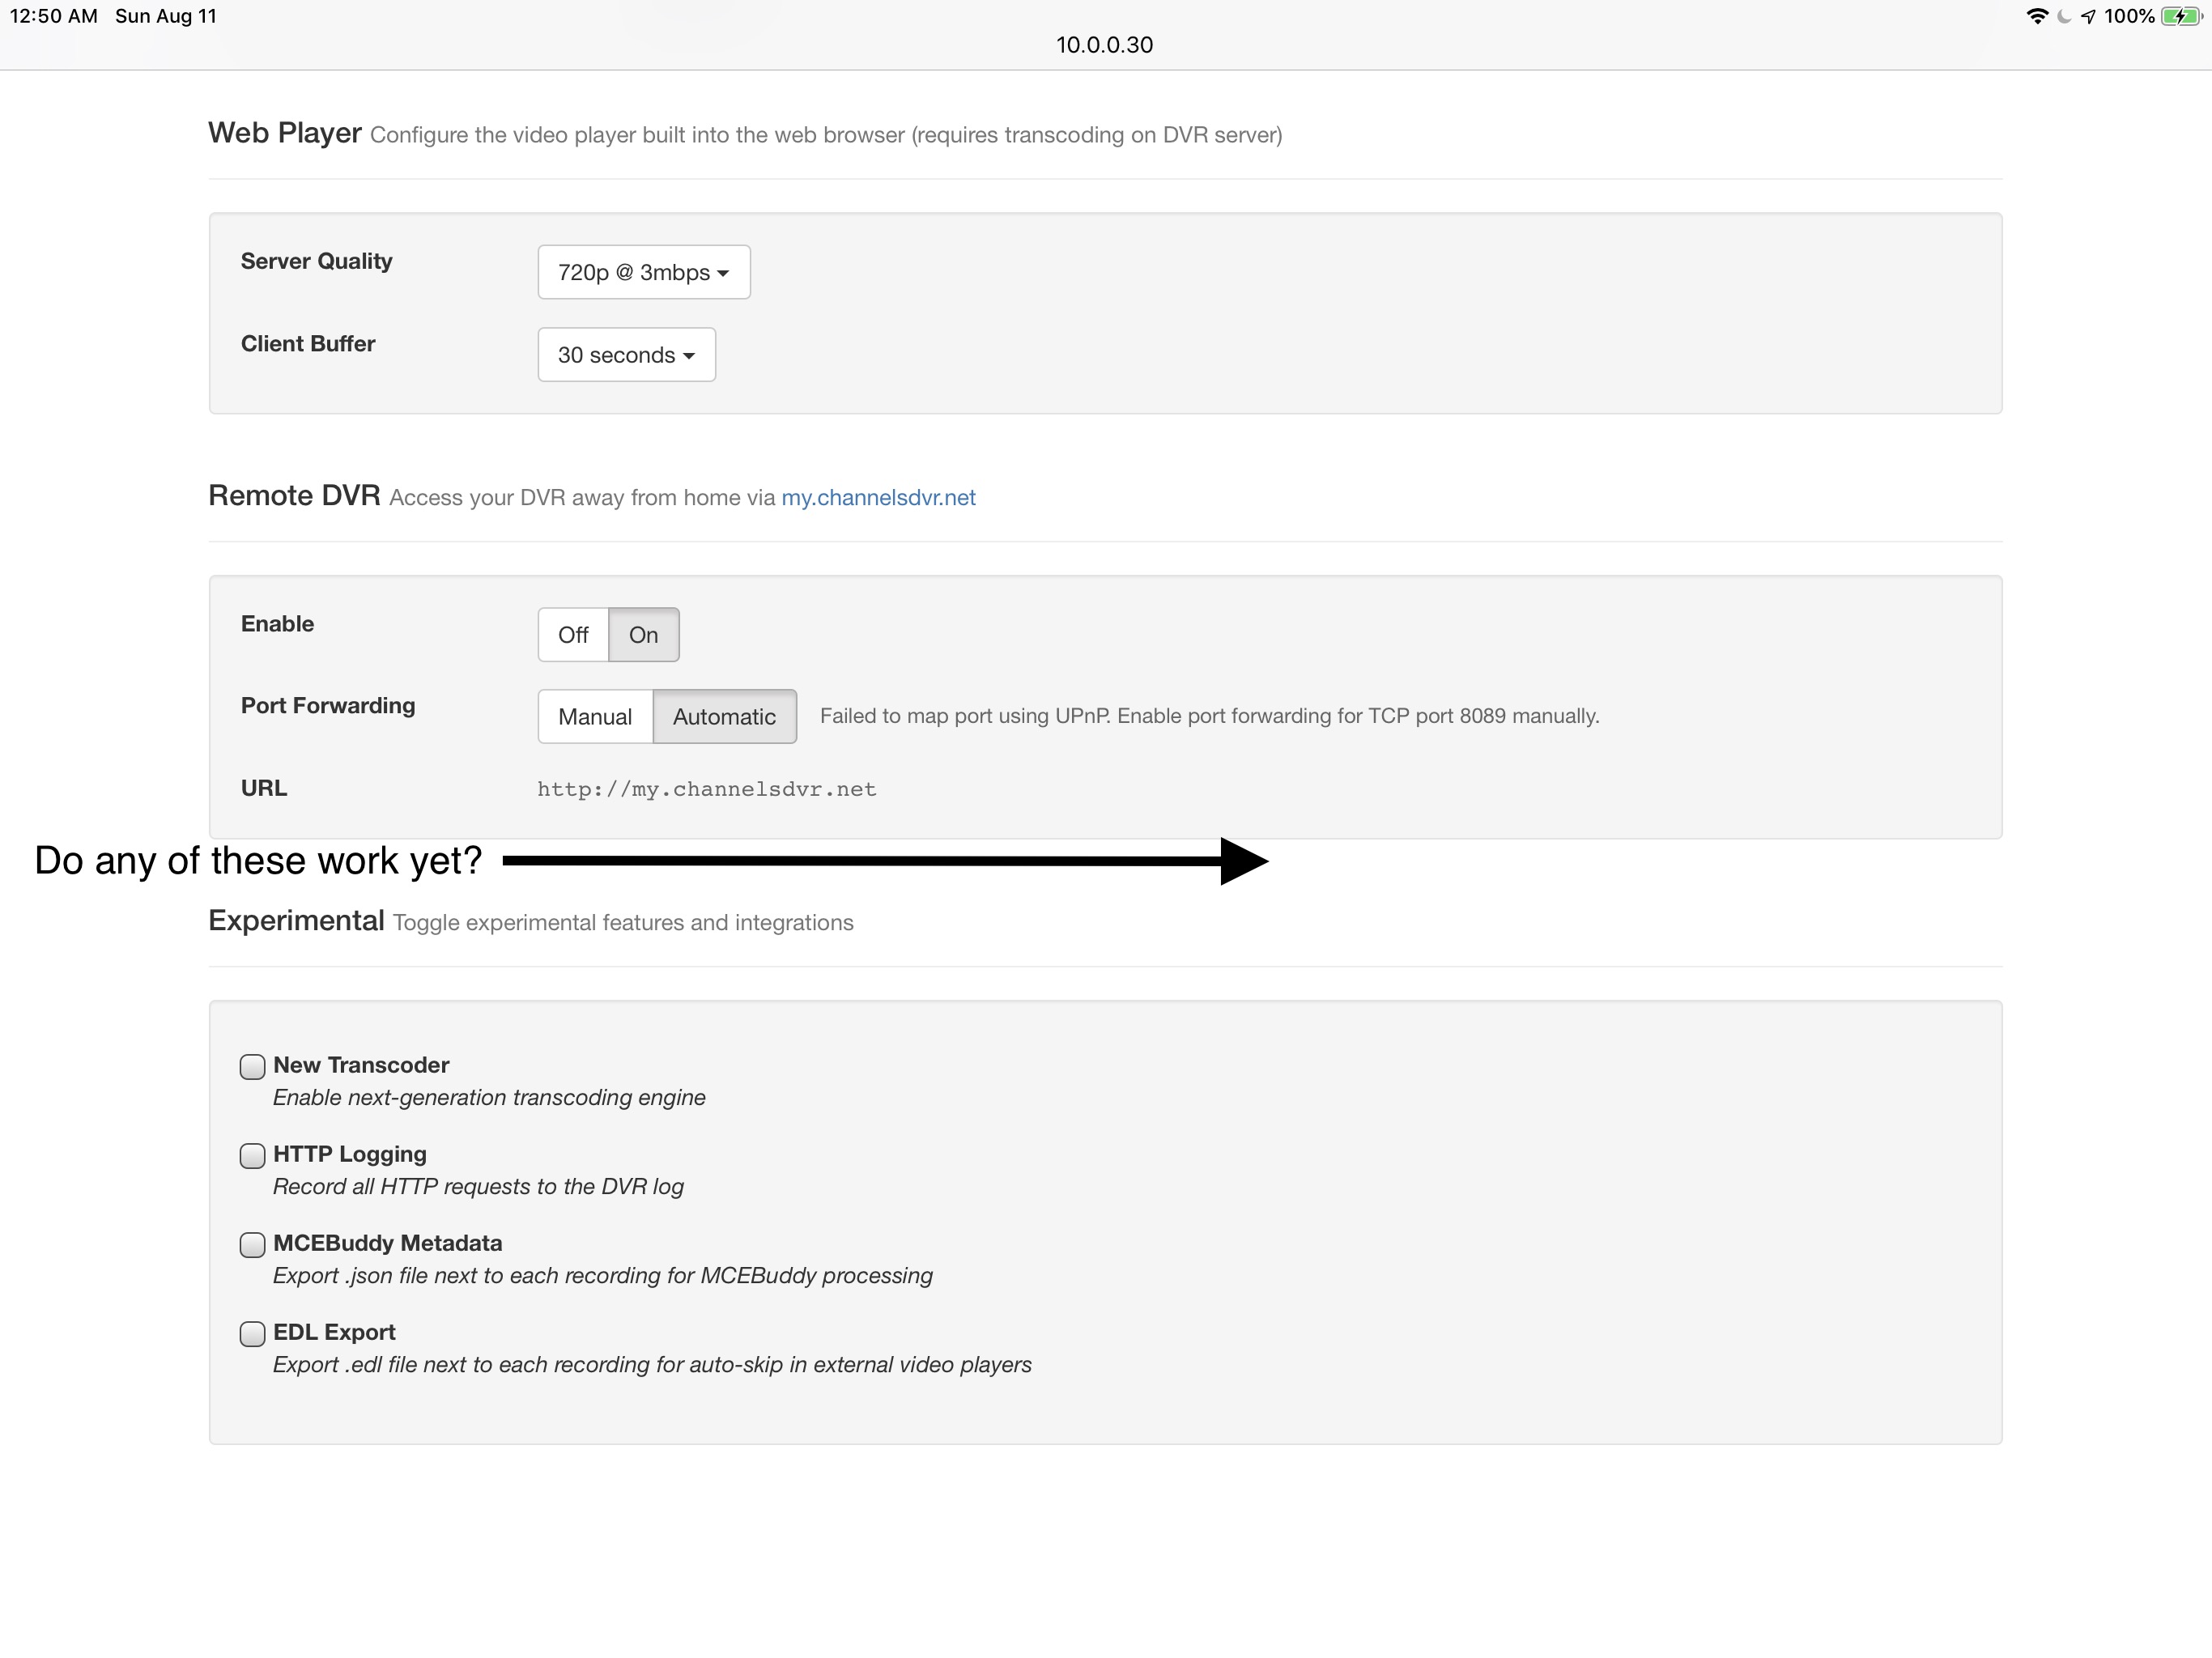Expand the Client Buffer 30 seconds dropdown
This screenshot has height=1658, width=2212.
(x=626, y=355)
